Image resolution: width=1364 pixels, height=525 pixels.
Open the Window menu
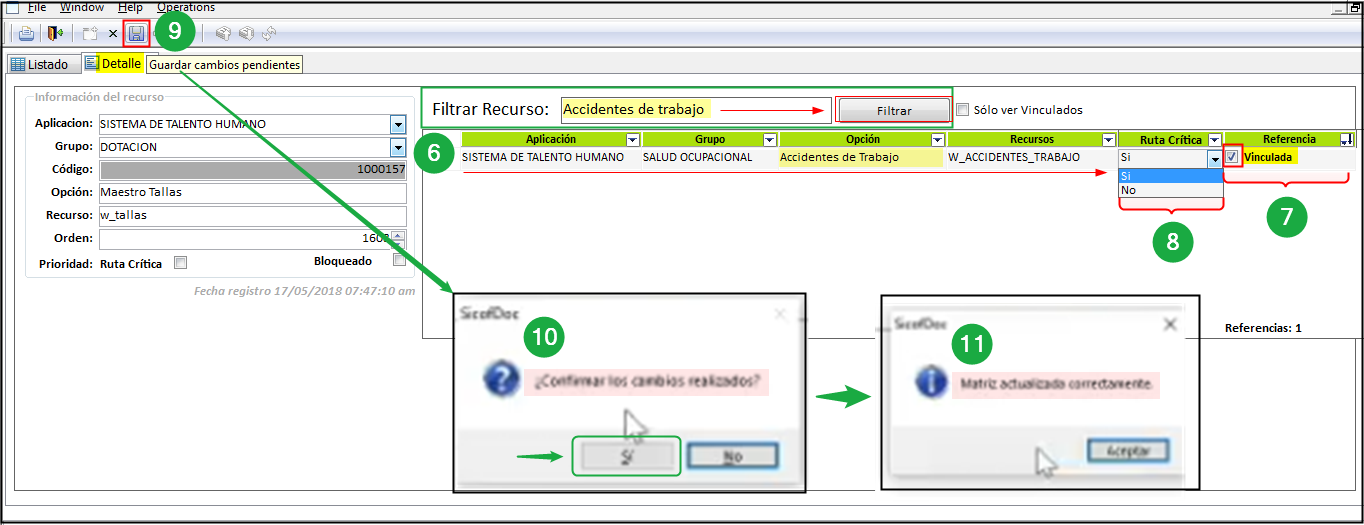coord(82,7)
